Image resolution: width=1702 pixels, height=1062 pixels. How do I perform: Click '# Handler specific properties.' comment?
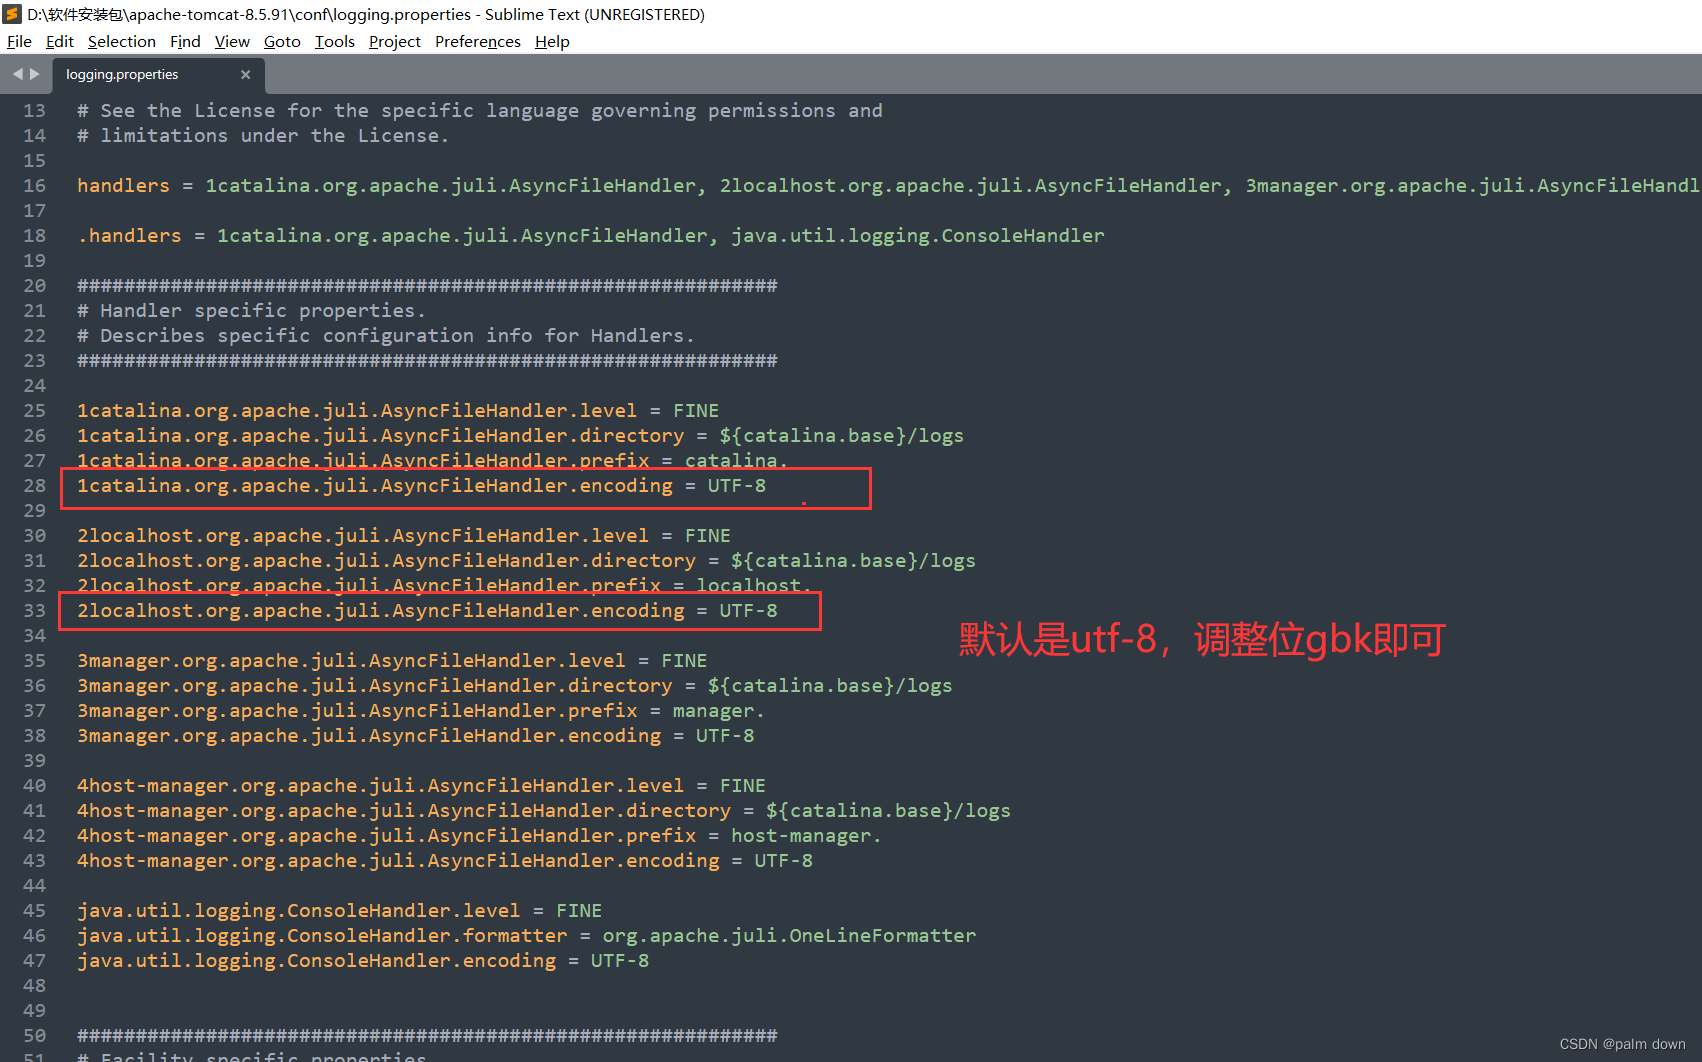pyautogui.click(x=251, y=310)
